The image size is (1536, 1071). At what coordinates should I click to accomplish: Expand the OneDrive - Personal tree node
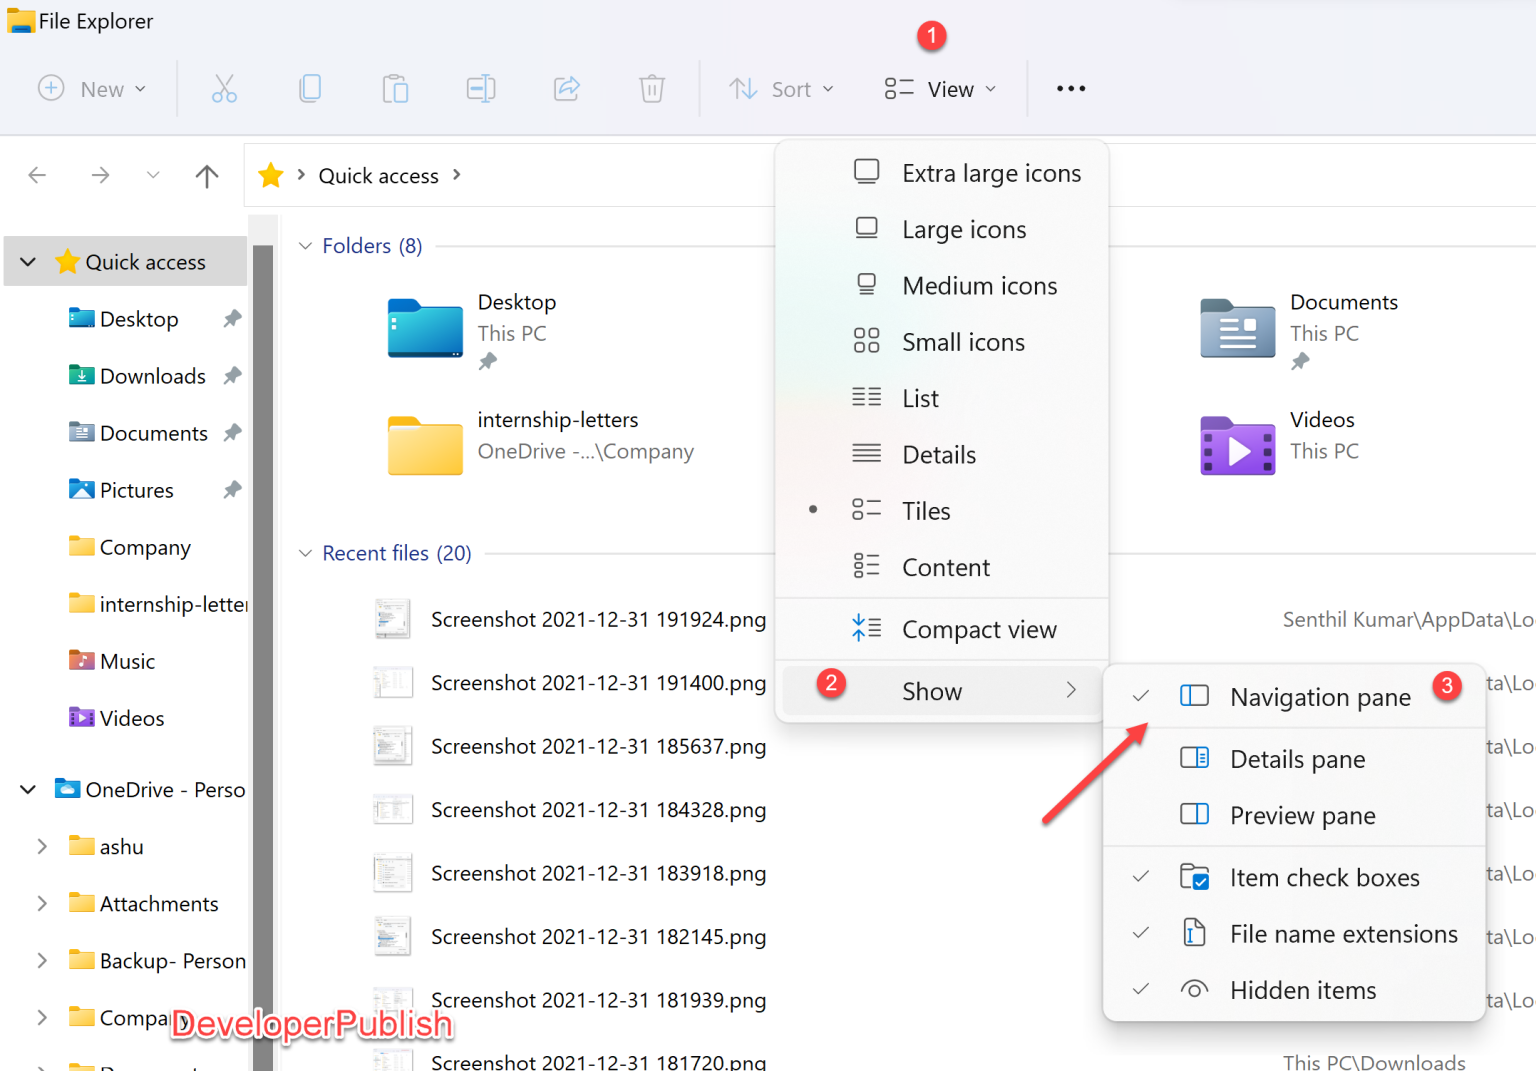27,789
